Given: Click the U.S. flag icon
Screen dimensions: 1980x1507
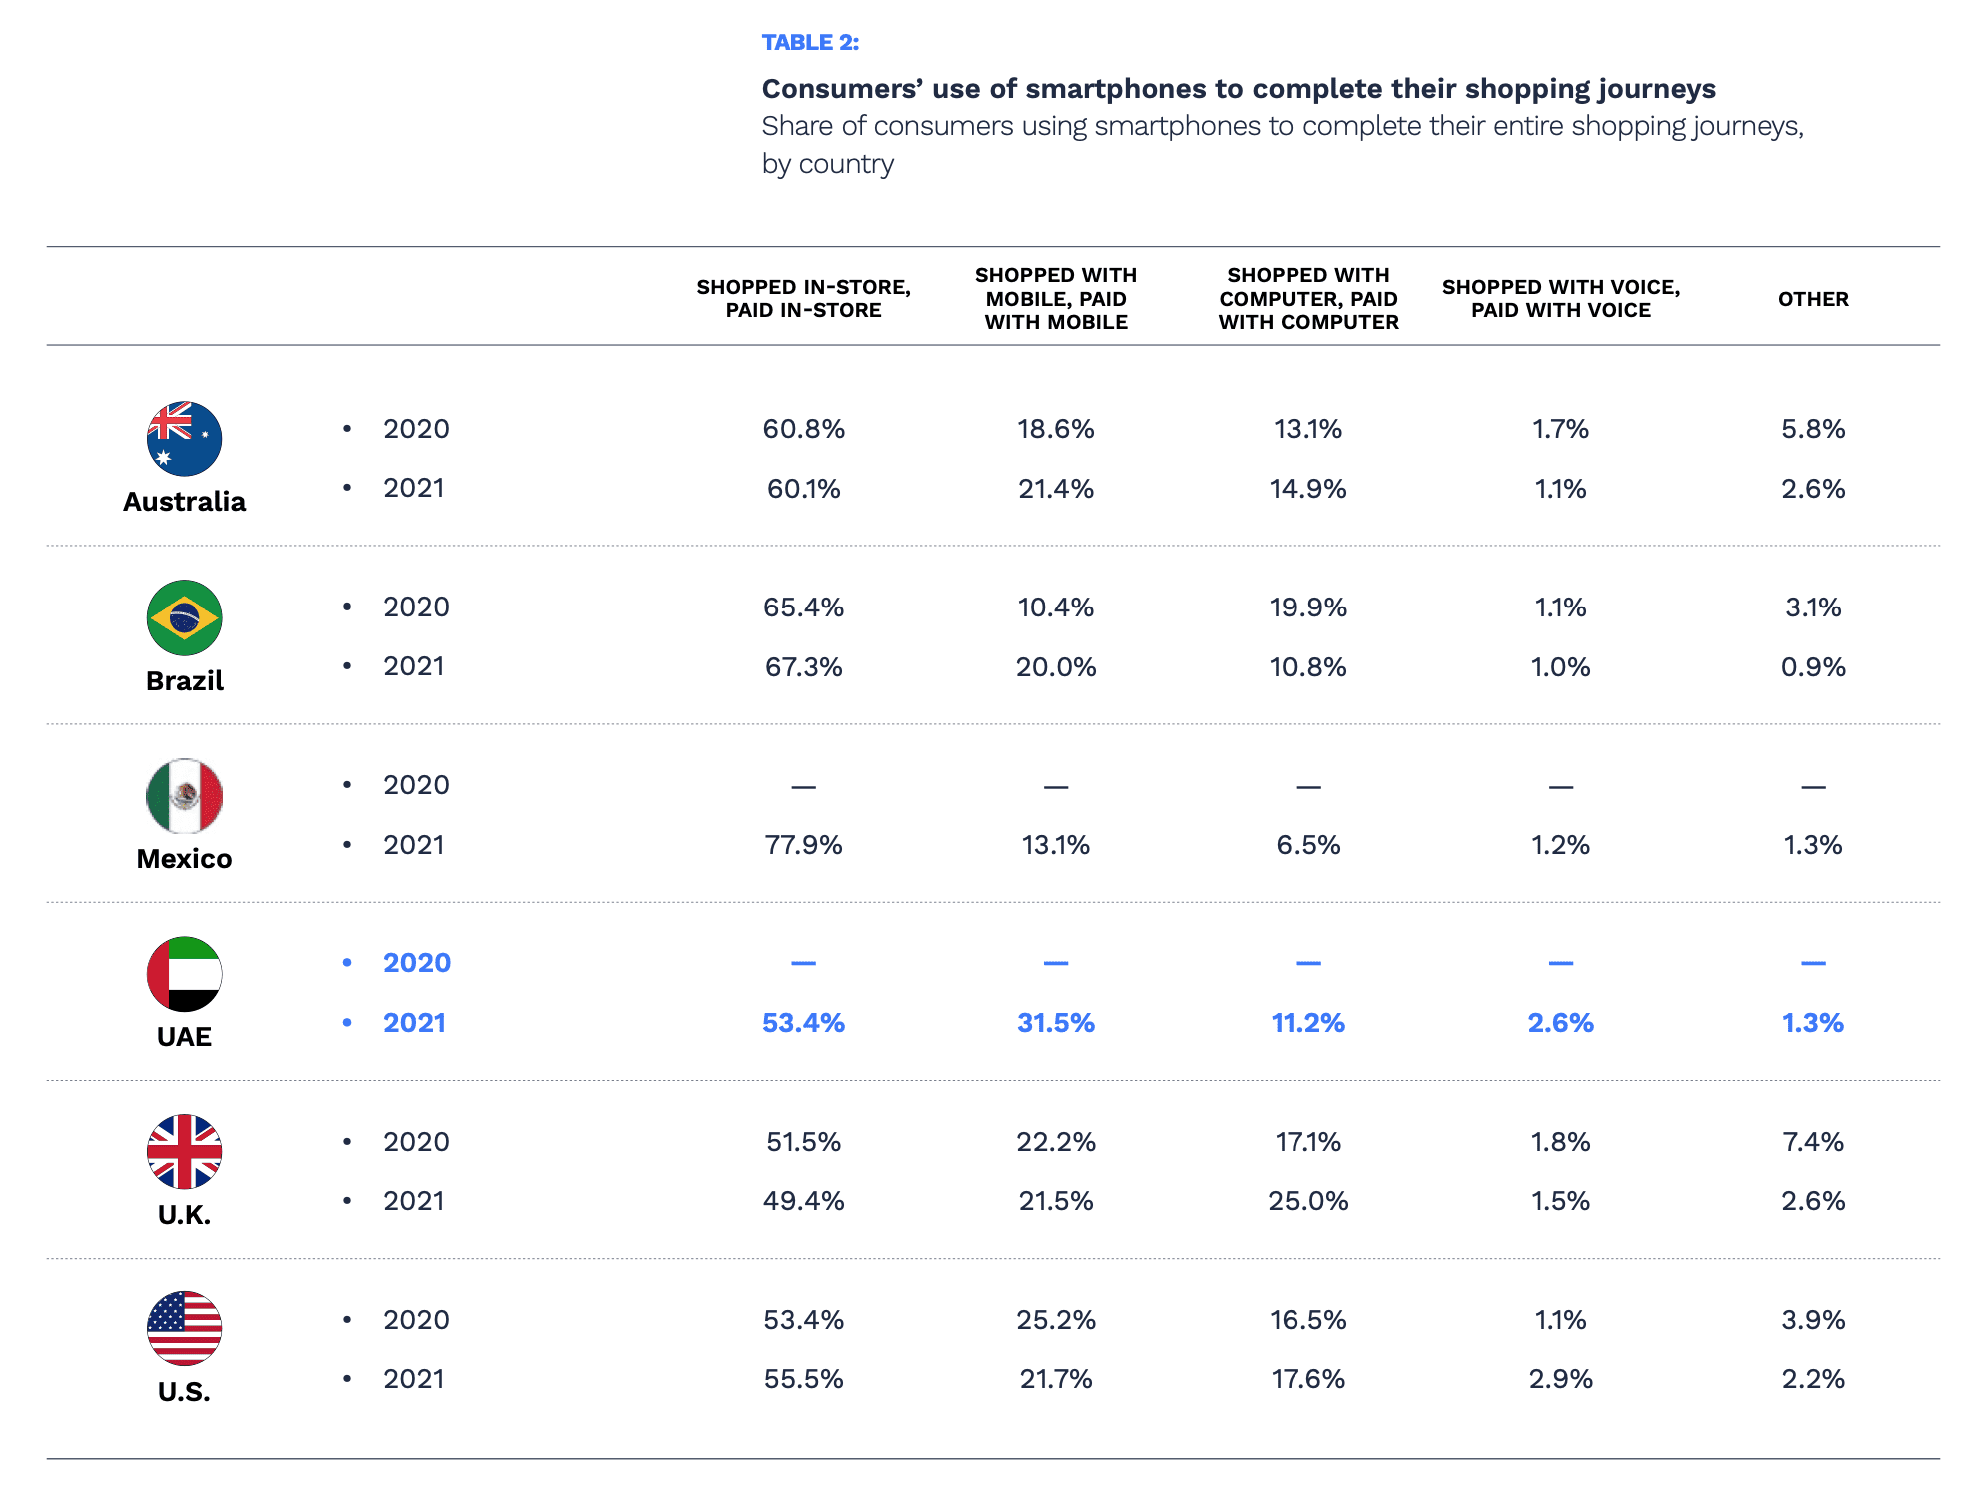Looking at the screenshot, I should pos(184,1329).
